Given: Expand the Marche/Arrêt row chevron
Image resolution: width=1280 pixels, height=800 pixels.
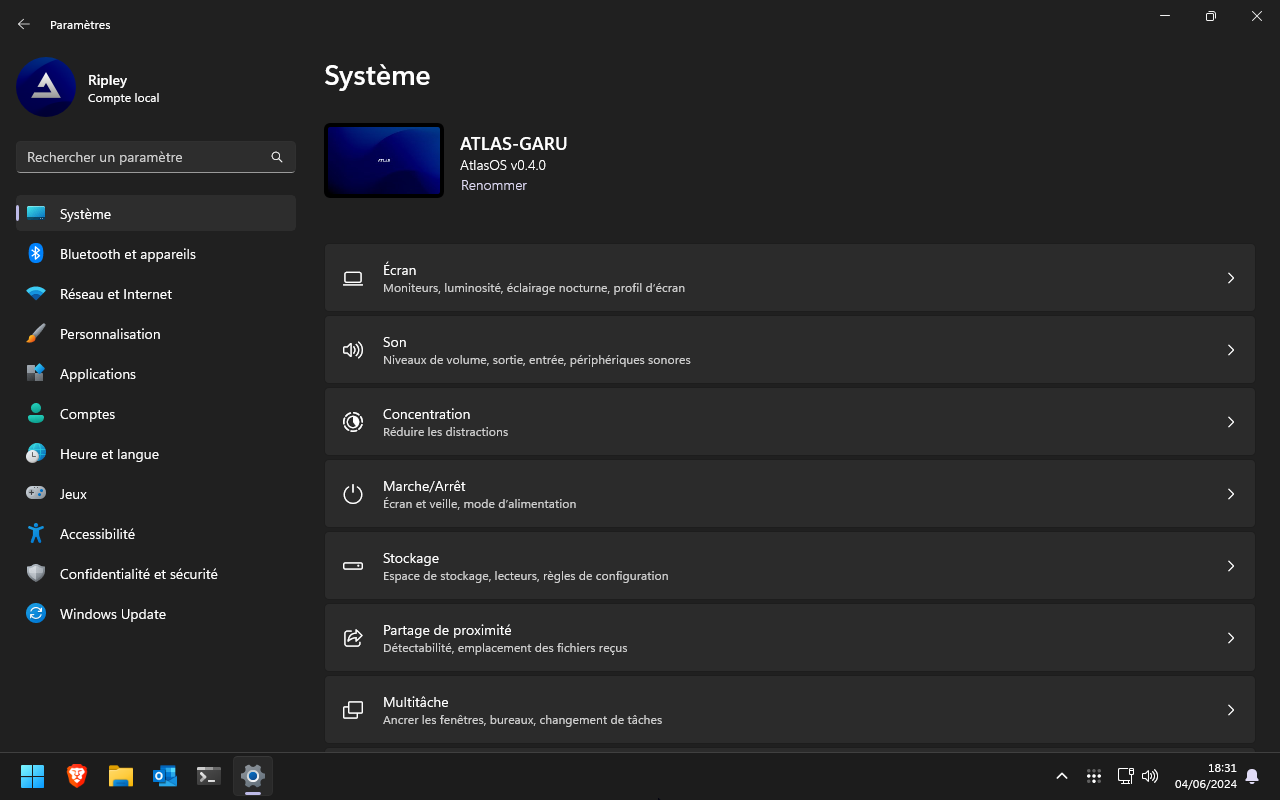Looking at the screenshot, I should (1231, 494).
